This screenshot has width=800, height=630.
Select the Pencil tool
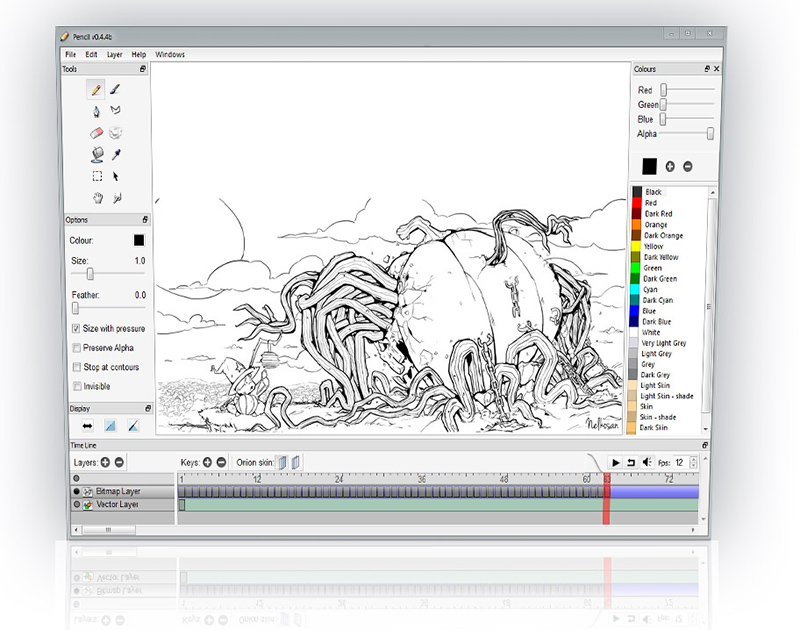95,90
